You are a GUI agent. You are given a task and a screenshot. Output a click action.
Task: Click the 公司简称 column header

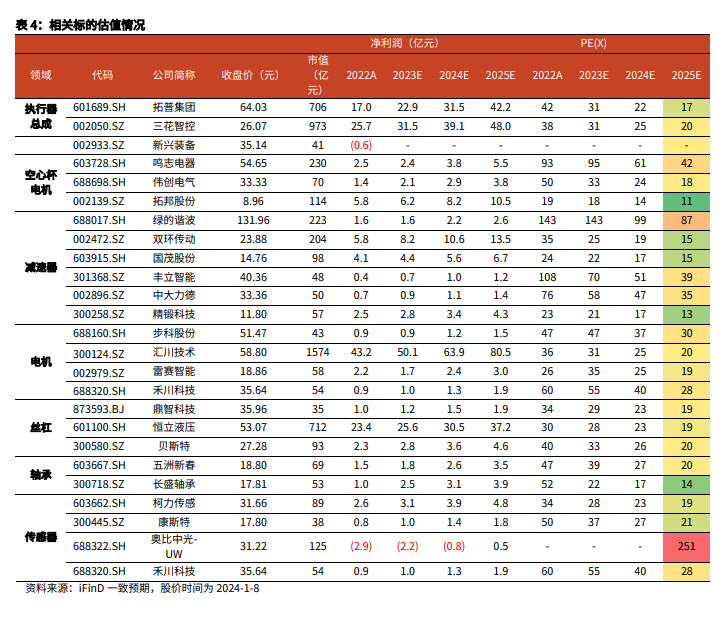click(x=174, y=75)
